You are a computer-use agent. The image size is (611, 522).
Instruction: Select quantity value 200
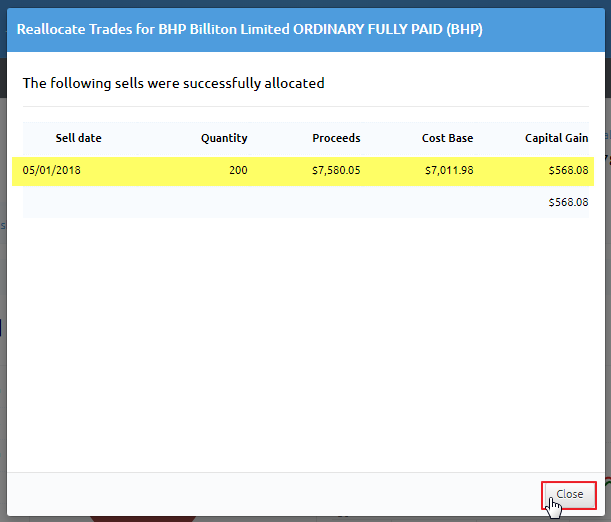coord(238,170)
